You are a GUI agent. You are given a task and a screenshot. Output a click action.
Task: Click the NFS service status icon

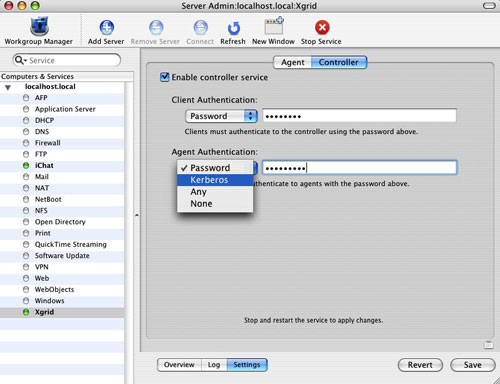[x=26, y=211]
